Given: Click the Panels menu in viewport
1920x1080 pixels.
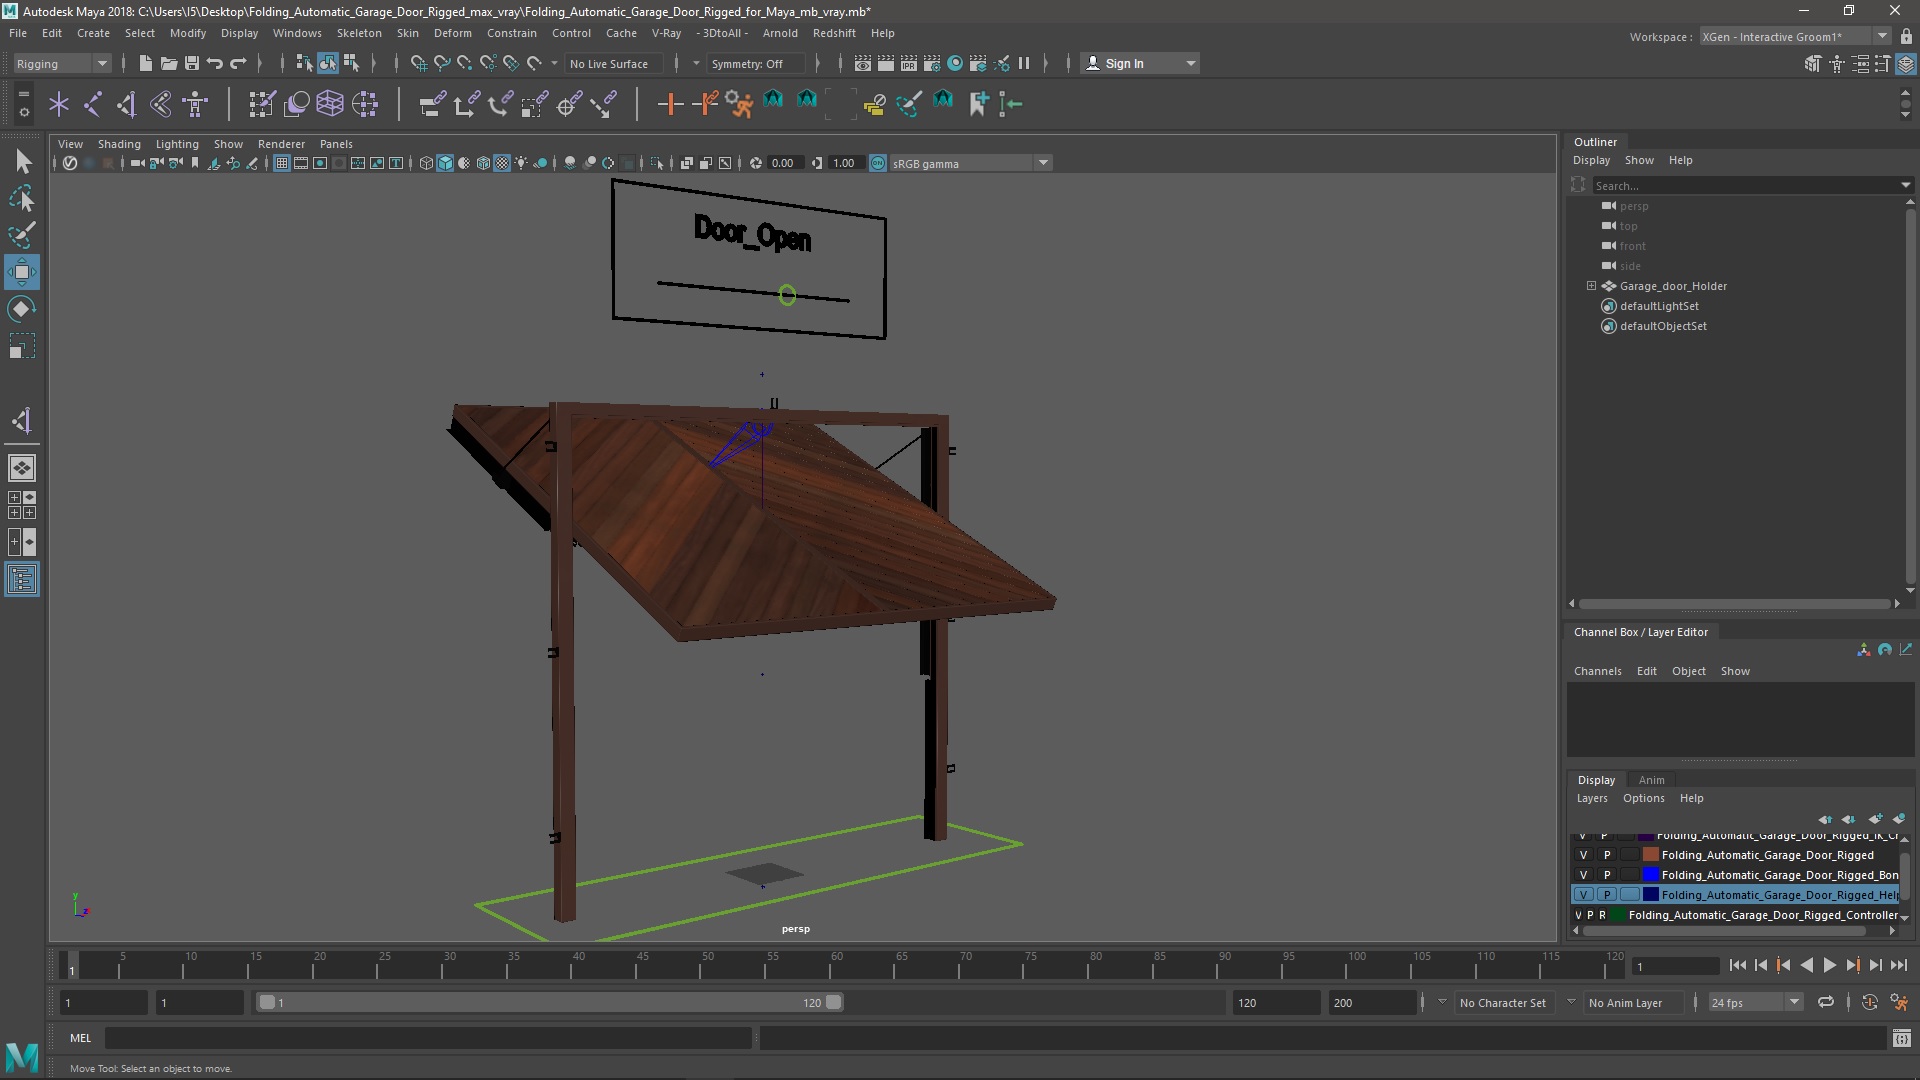Looking at the screenshot, I should coord(336,144).
